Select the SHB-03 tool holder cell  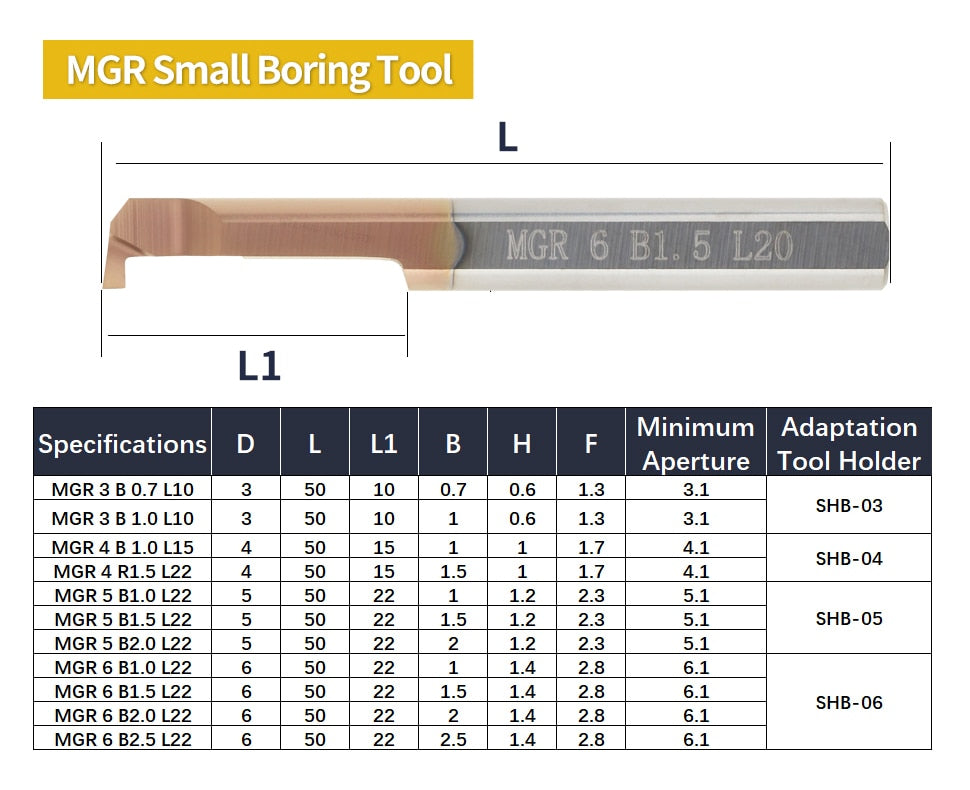point(848,505)
